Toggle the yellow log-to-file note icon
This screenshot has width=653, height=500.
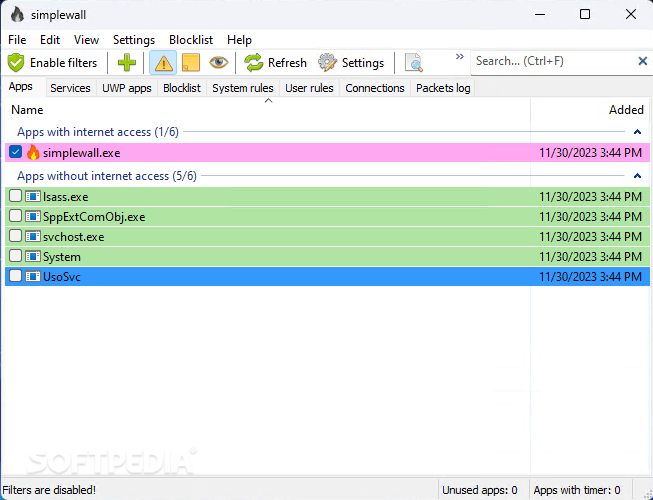(x=191, y=63)
